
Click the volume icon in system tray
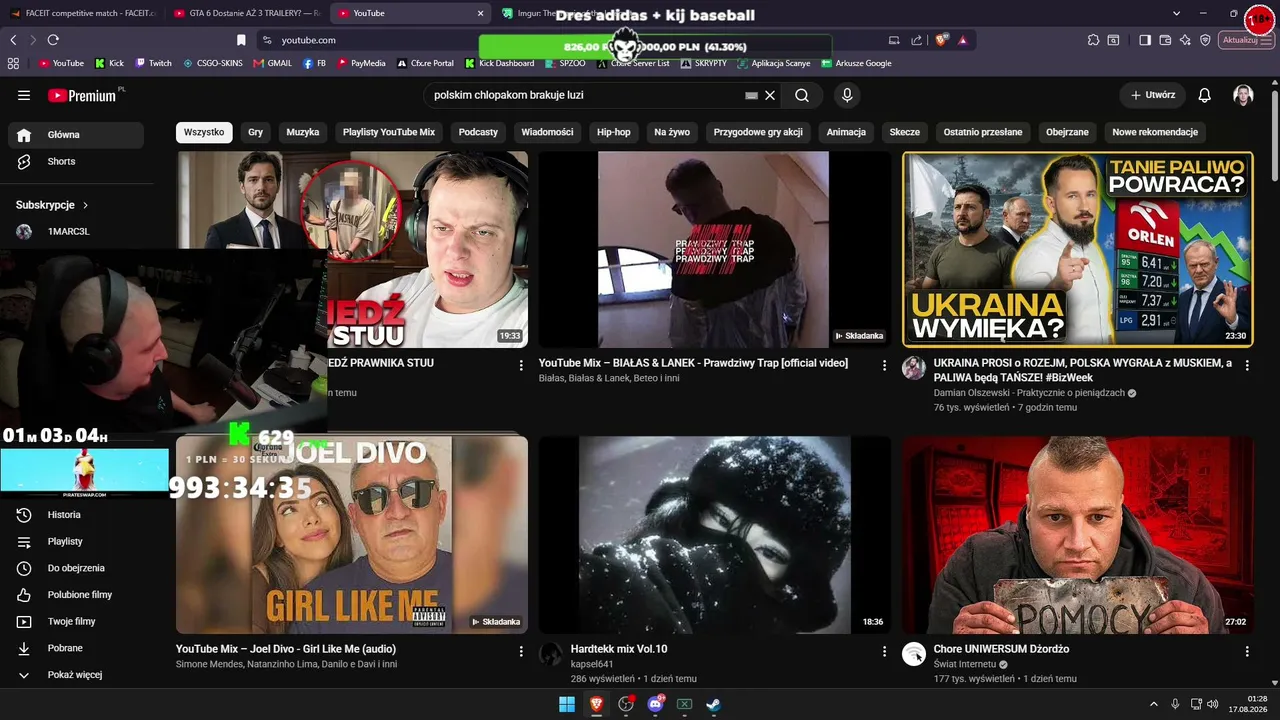pyautogui.click(x=1213, y=704)
